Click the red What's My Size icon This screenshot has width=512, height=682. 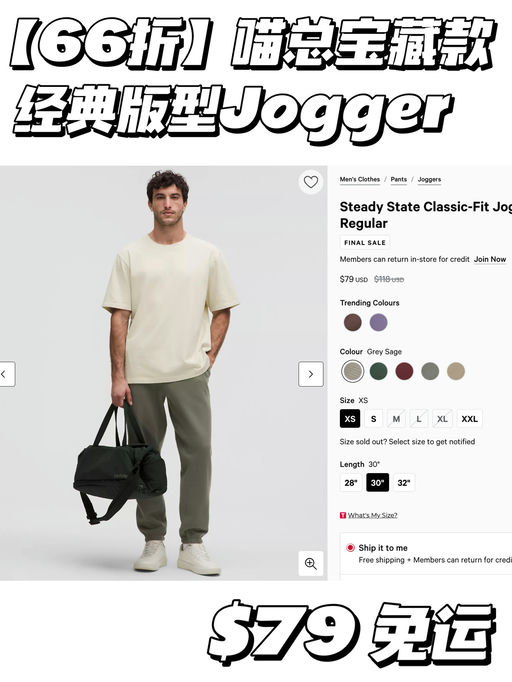343,515
